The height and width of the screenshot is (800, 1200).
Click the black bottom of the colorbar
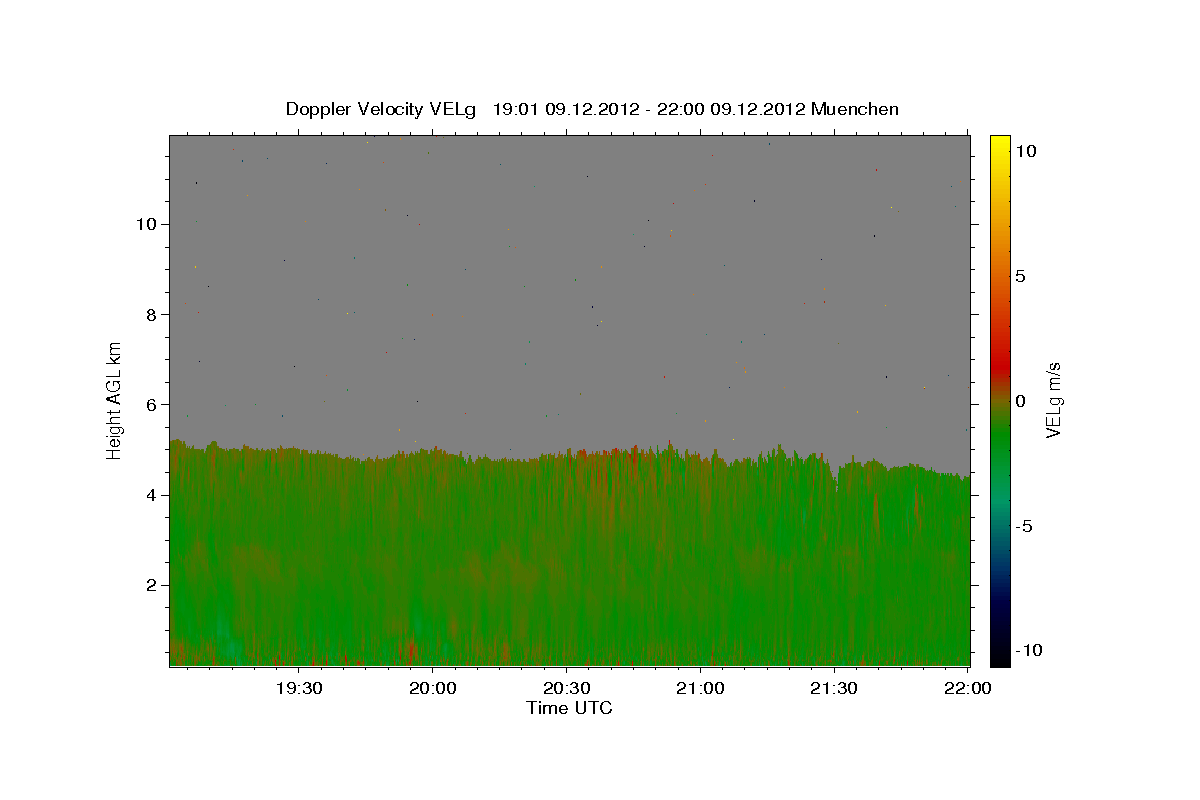[1000, 656]
